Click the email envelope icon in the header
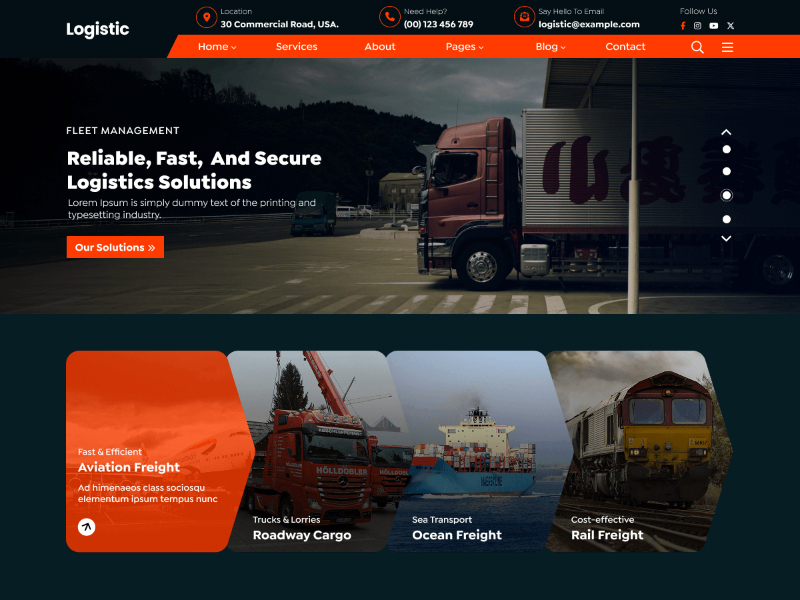Viewport: 800px width, 600px height. click(523, 18)
